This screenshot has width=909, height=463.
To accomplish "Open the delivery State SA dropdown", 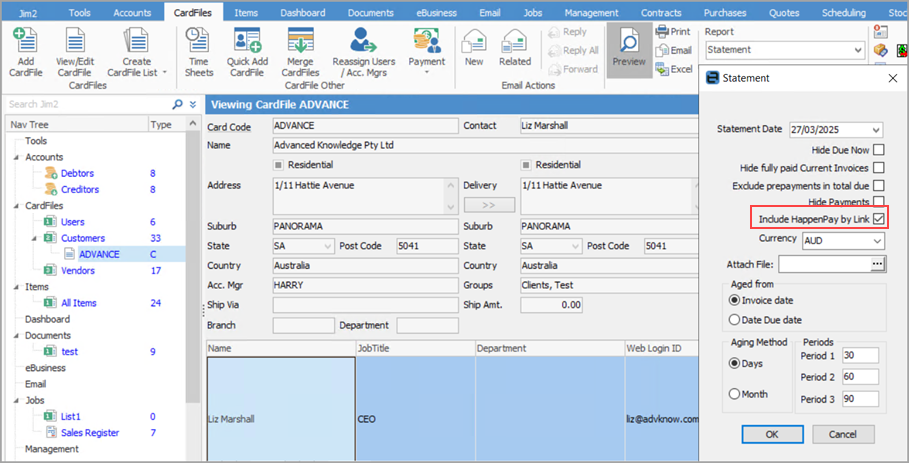I will (x=576, y=246).
